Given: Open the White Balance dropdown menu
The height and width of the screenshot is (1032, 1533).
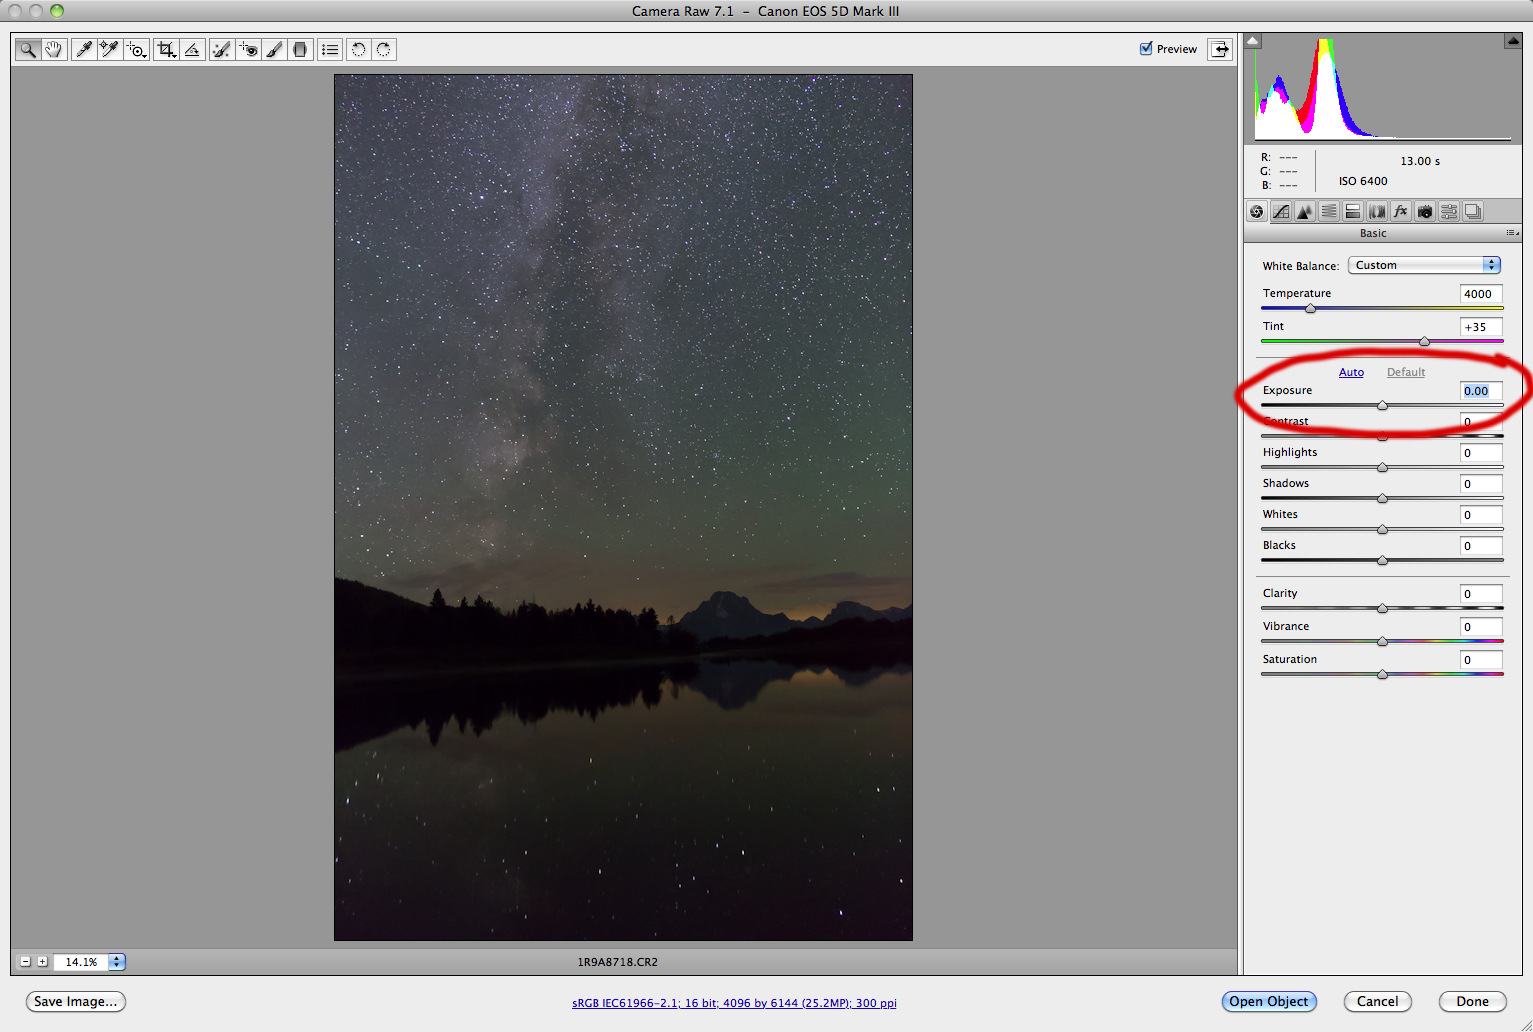Looking at the screenshot, I should click(1423, 265).
